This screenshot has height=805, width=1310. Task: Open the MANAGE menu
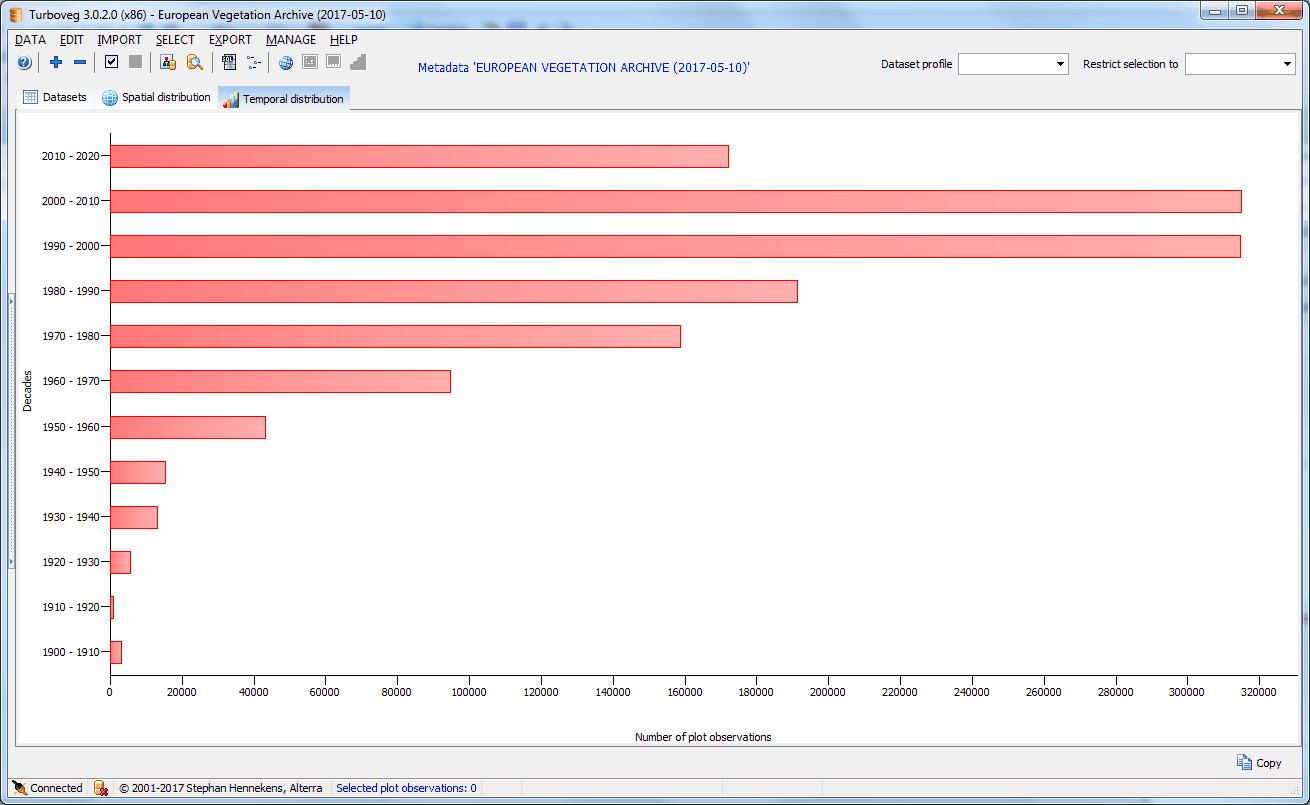290,40
